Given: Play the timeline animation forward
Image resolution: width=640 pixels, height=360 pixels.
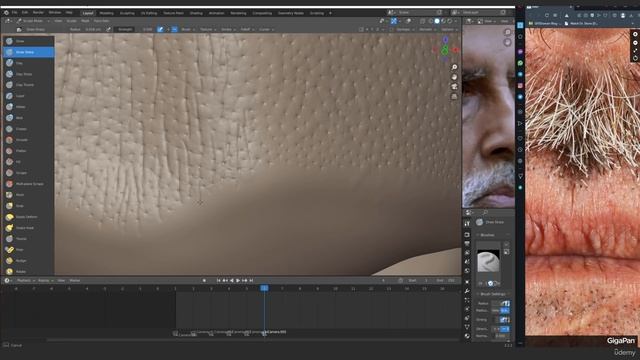Looking at the screenshot, I should coord(238,280).
